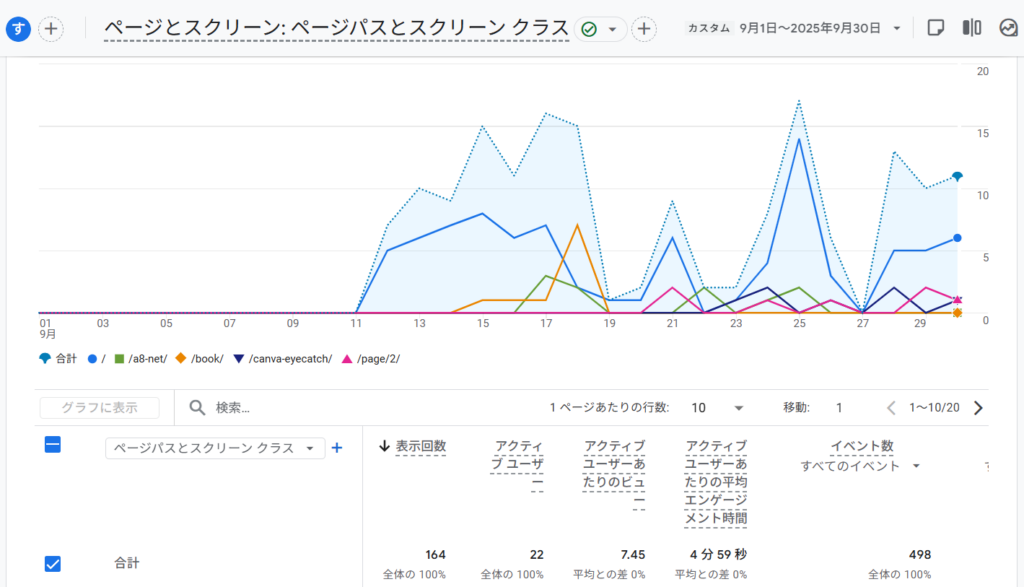
Task: Click the /book/ orange legend marker
Action: pyautogui.click(x=181, y=358)
